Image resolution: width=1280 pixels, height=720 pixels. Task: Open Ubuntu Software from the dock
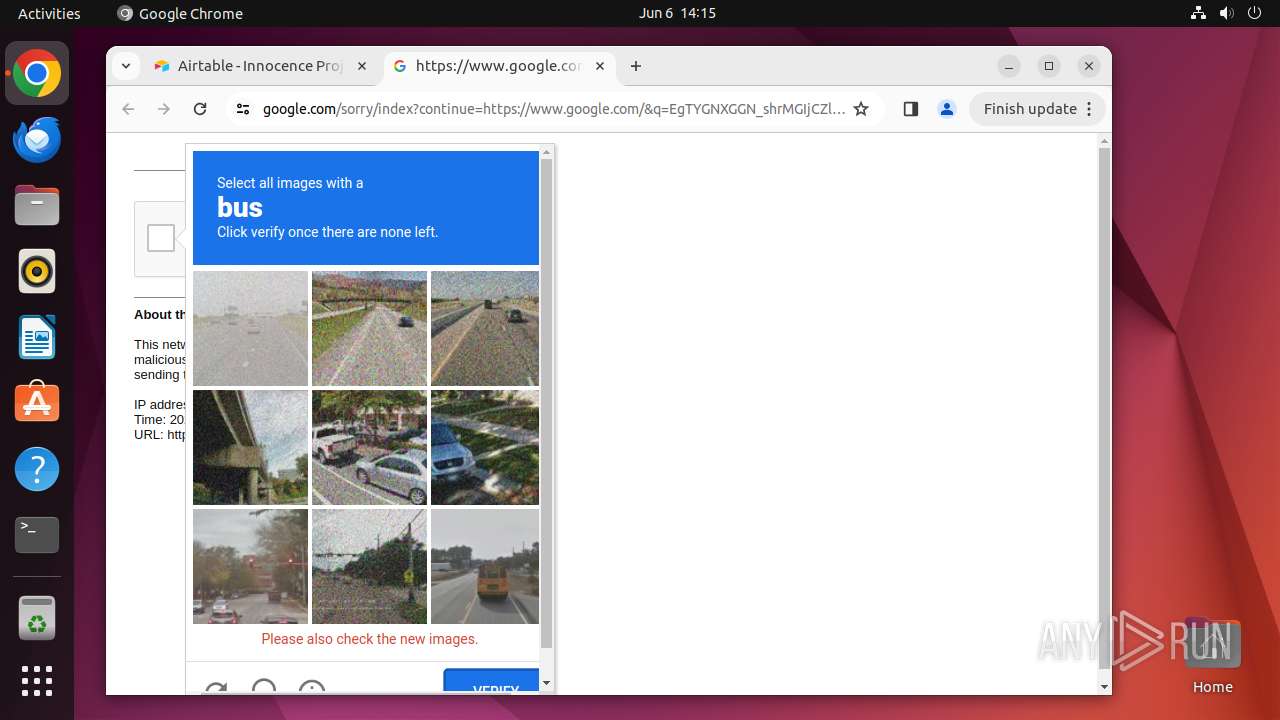tap(37, 402)
